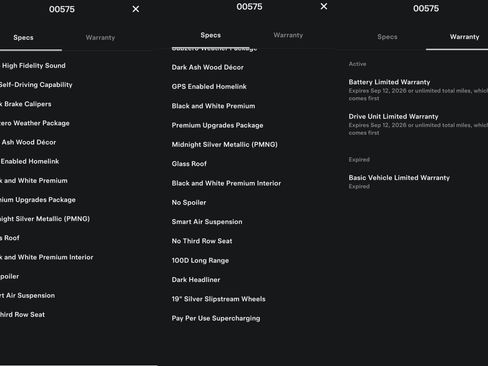The height and width of the screenshot is (366, 488).
Task: Select the Drive Unit Limited Warranty entry
Action: [393, 116]
